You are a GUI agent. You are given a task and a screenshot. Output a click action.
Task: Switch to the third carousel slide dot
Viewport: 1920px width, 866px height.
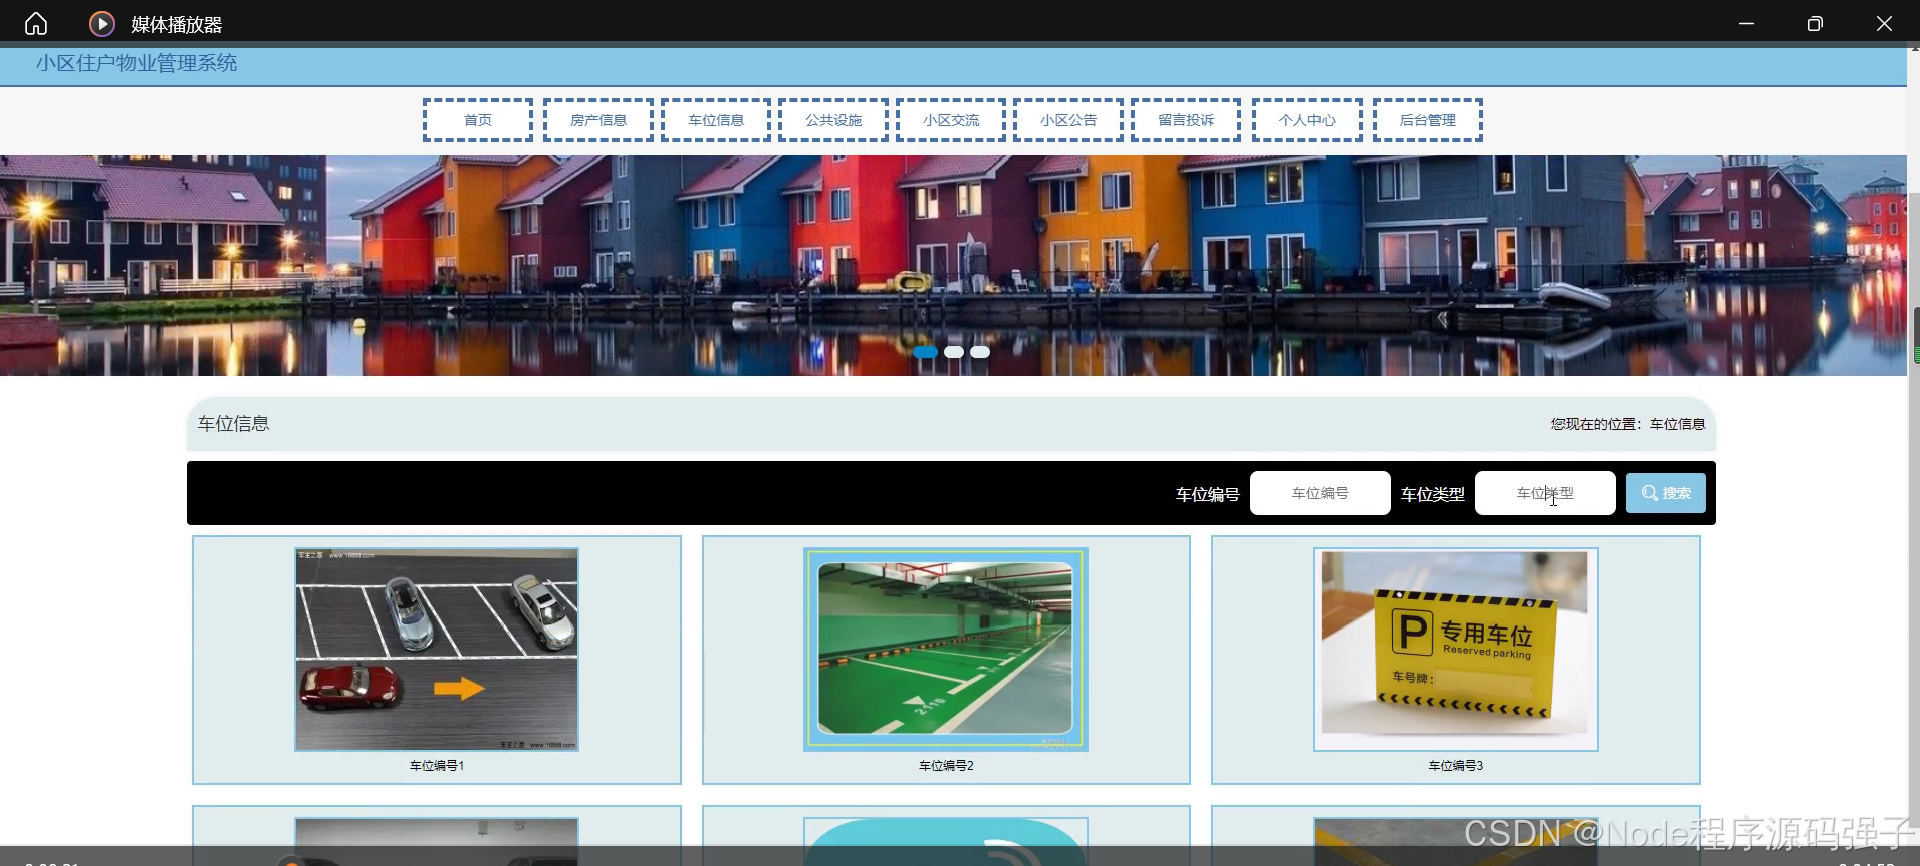point(980,352)
